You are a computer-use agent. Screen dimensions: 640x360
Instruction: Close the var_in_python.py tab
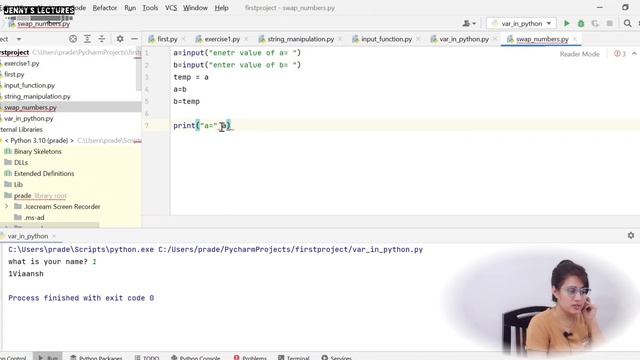(x=495, y=39)
